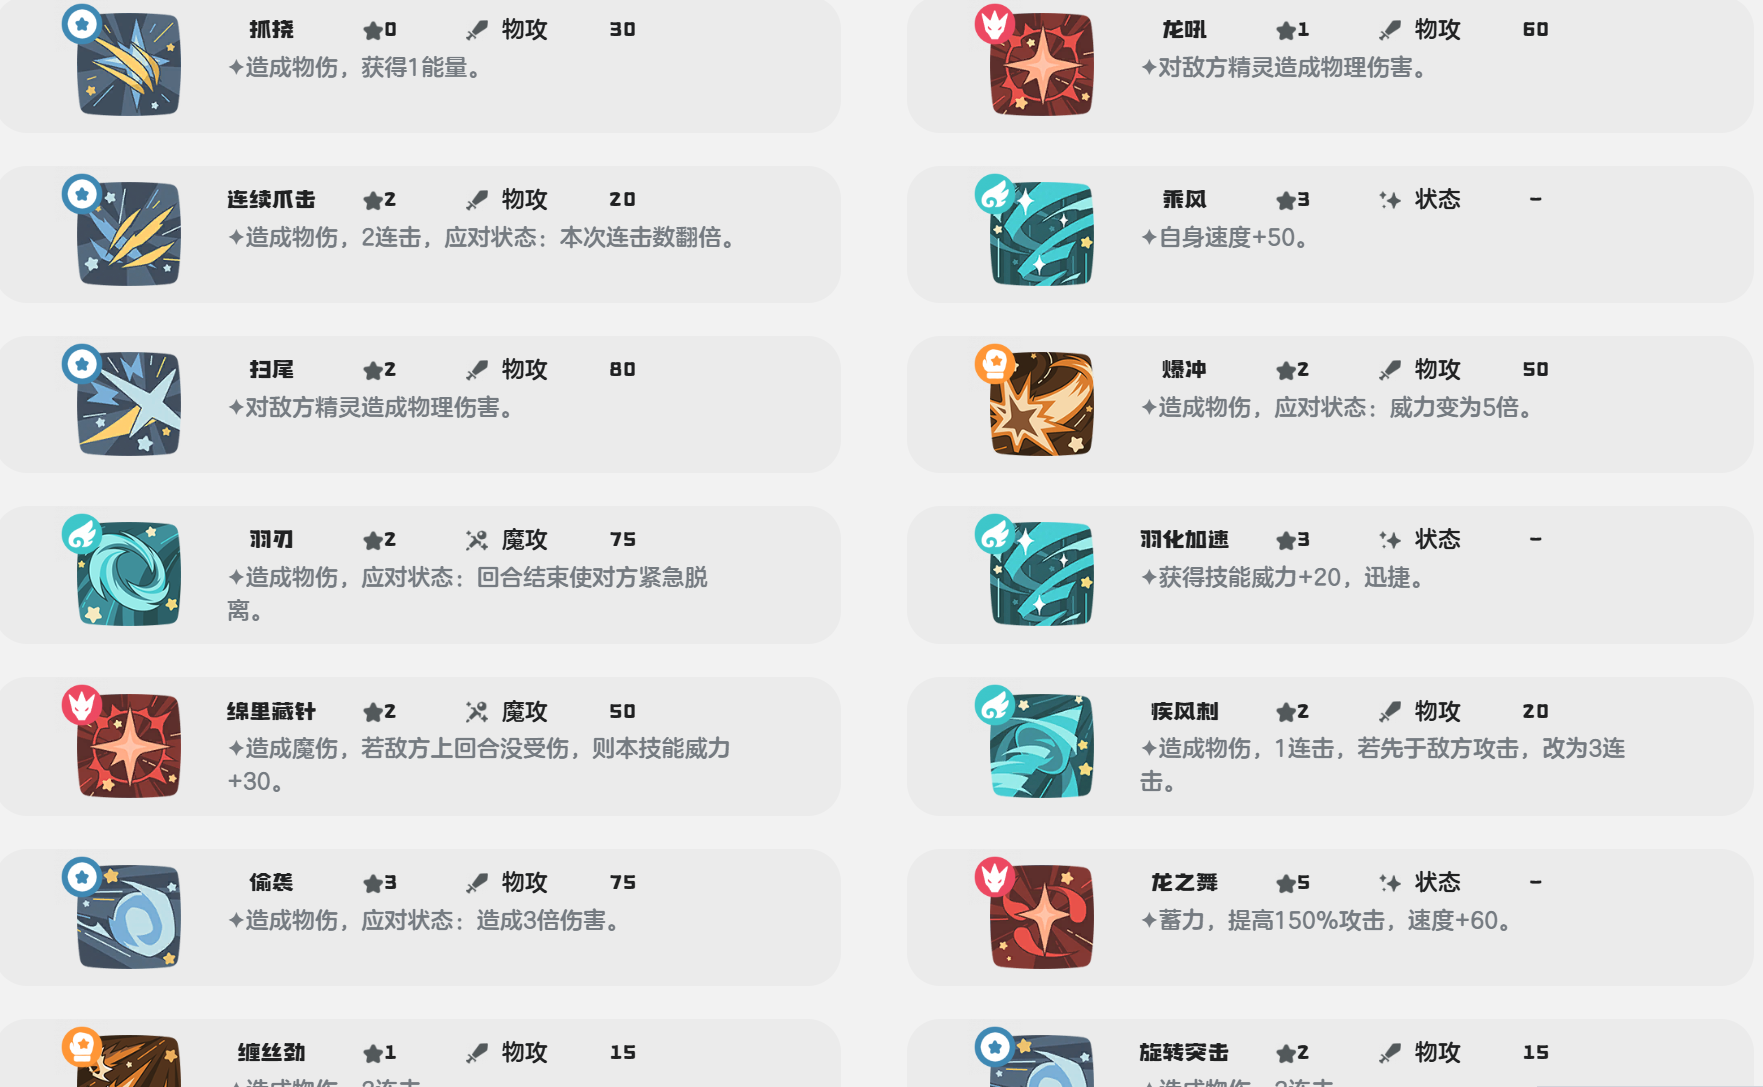The width and height of the screenshot is (1763, 1087).
Task: Click the 缠丝劲 skill name
Action: 271,1052
